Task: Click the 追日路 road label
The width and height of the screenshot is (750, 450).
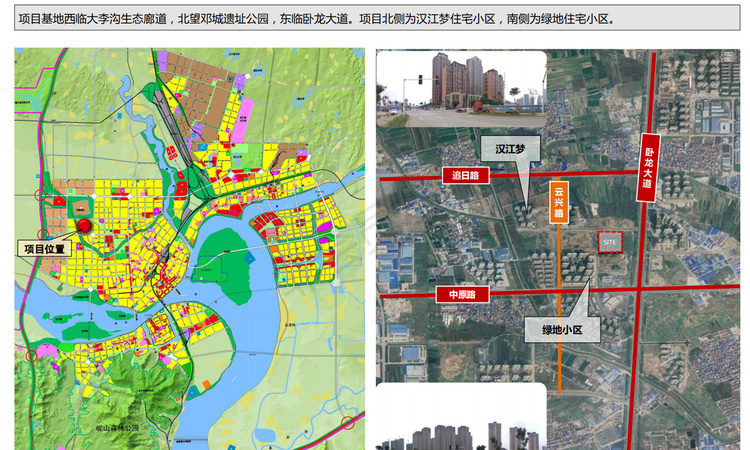Action: [466, 176]
